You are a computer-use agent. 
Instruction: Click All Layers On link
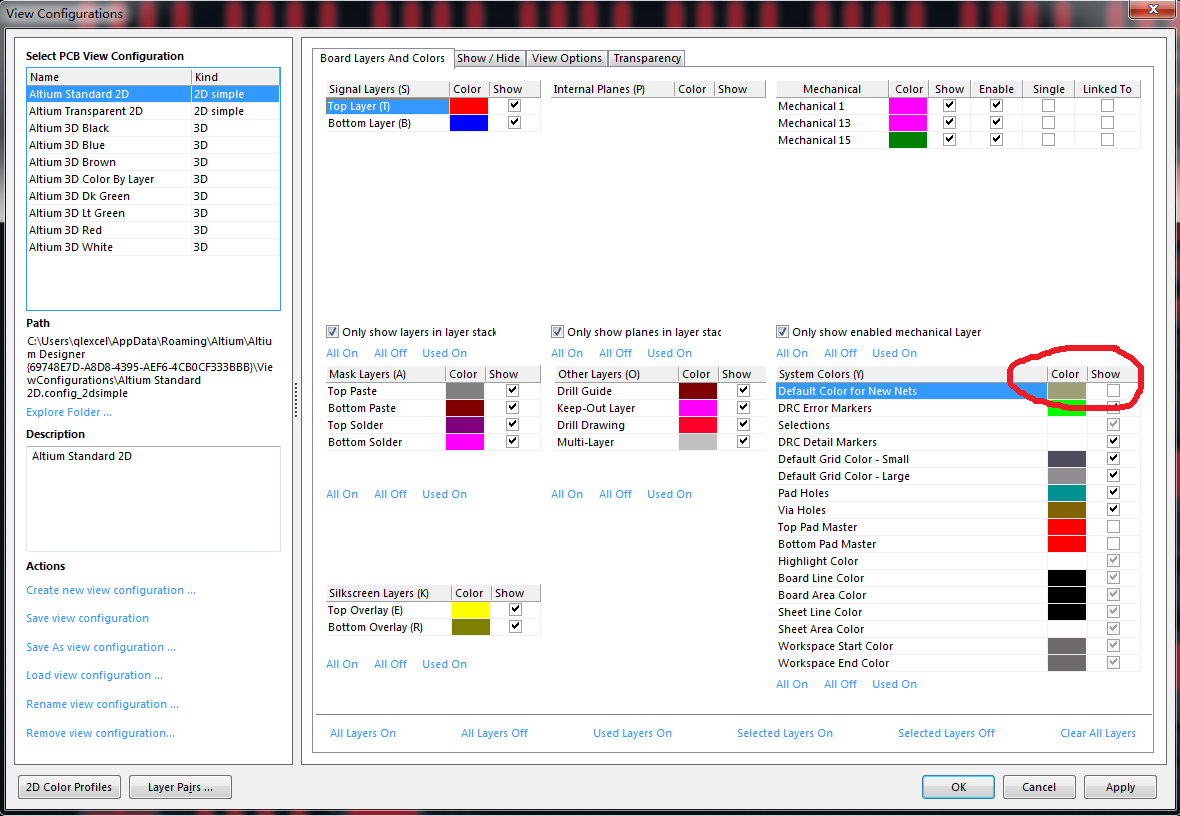point(363,732)
